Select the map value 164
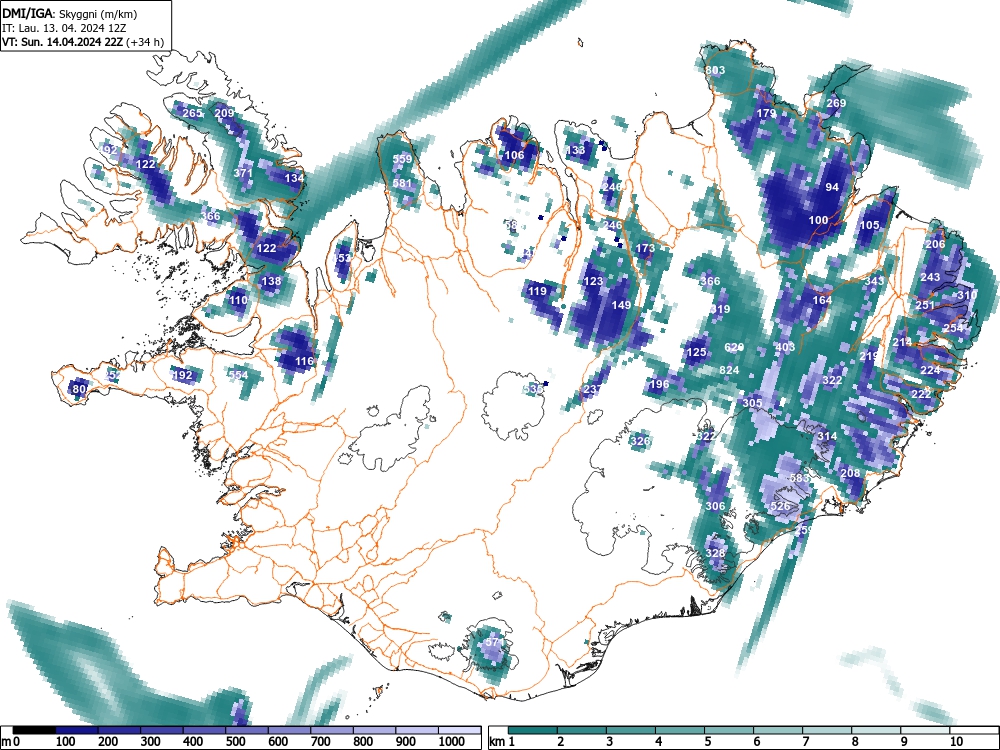Viewport: 1000px width, 750px height. pos(822,300)
